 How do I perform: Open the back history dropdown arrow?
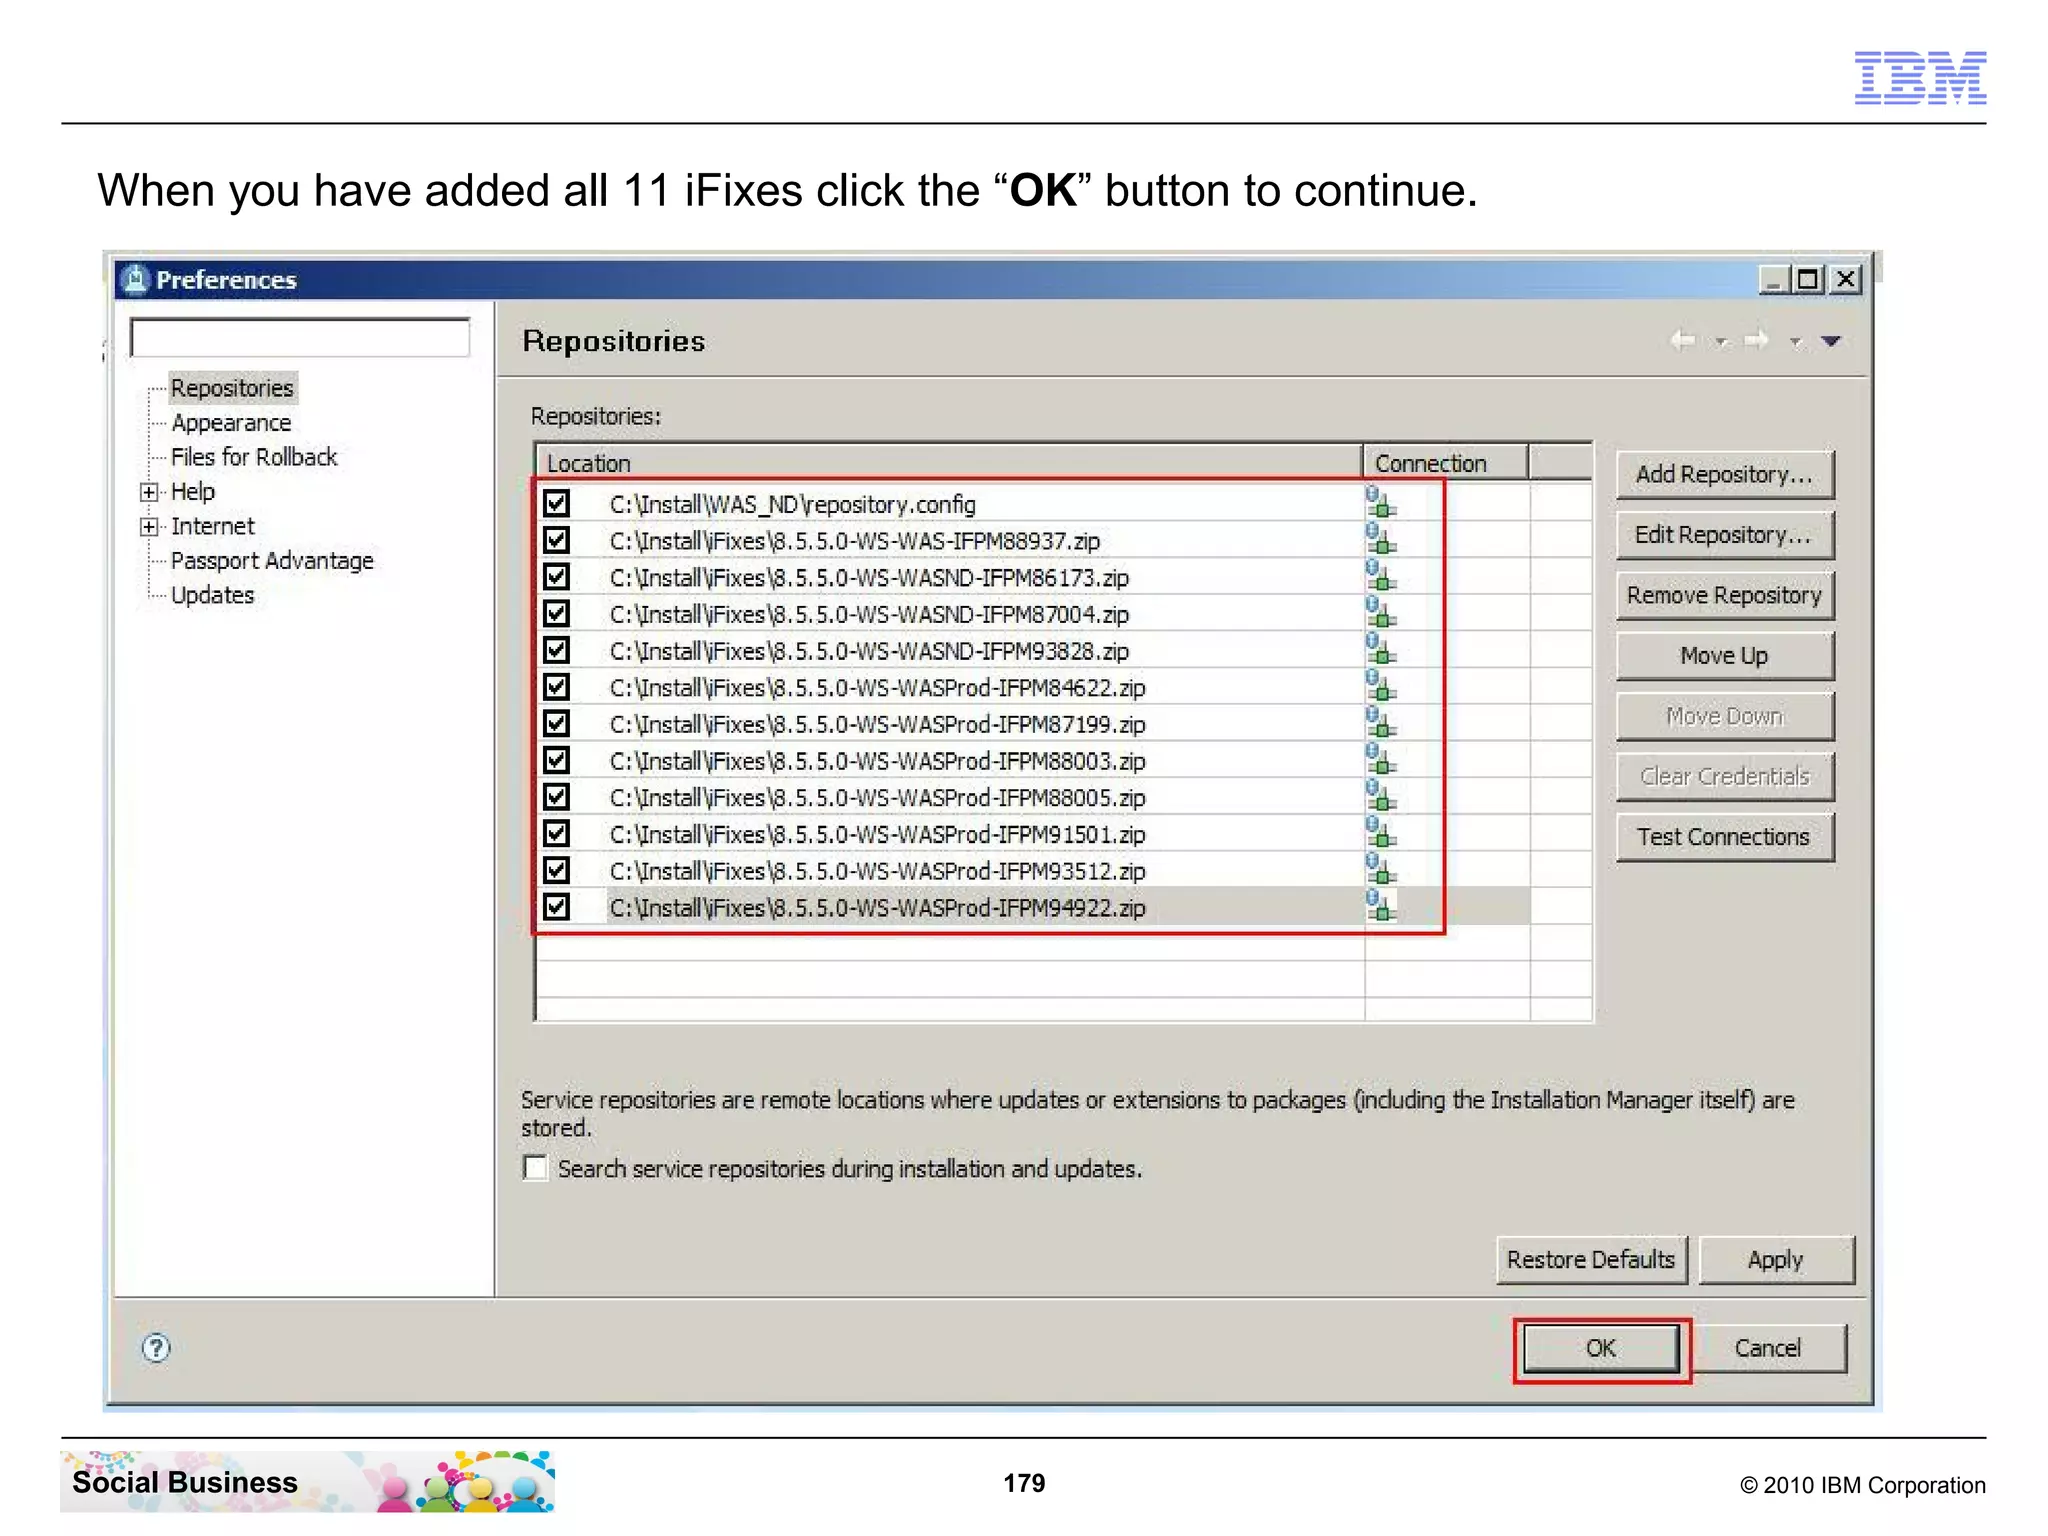point(1721,342)
